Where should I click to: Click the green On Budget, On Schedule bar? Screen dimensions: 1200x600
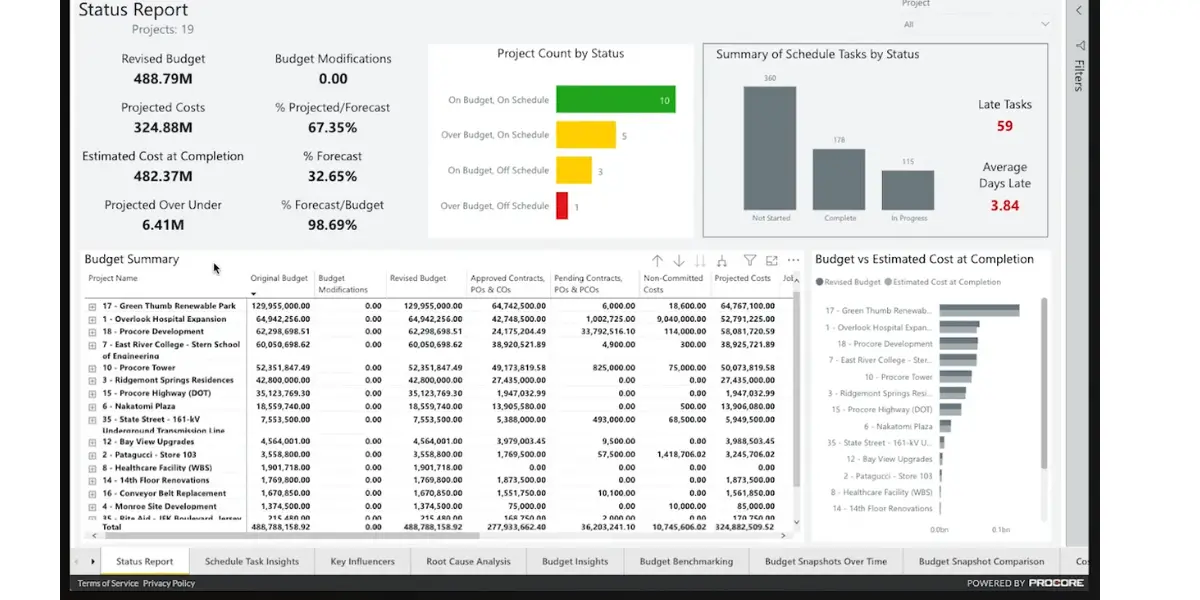pos(615,99)
